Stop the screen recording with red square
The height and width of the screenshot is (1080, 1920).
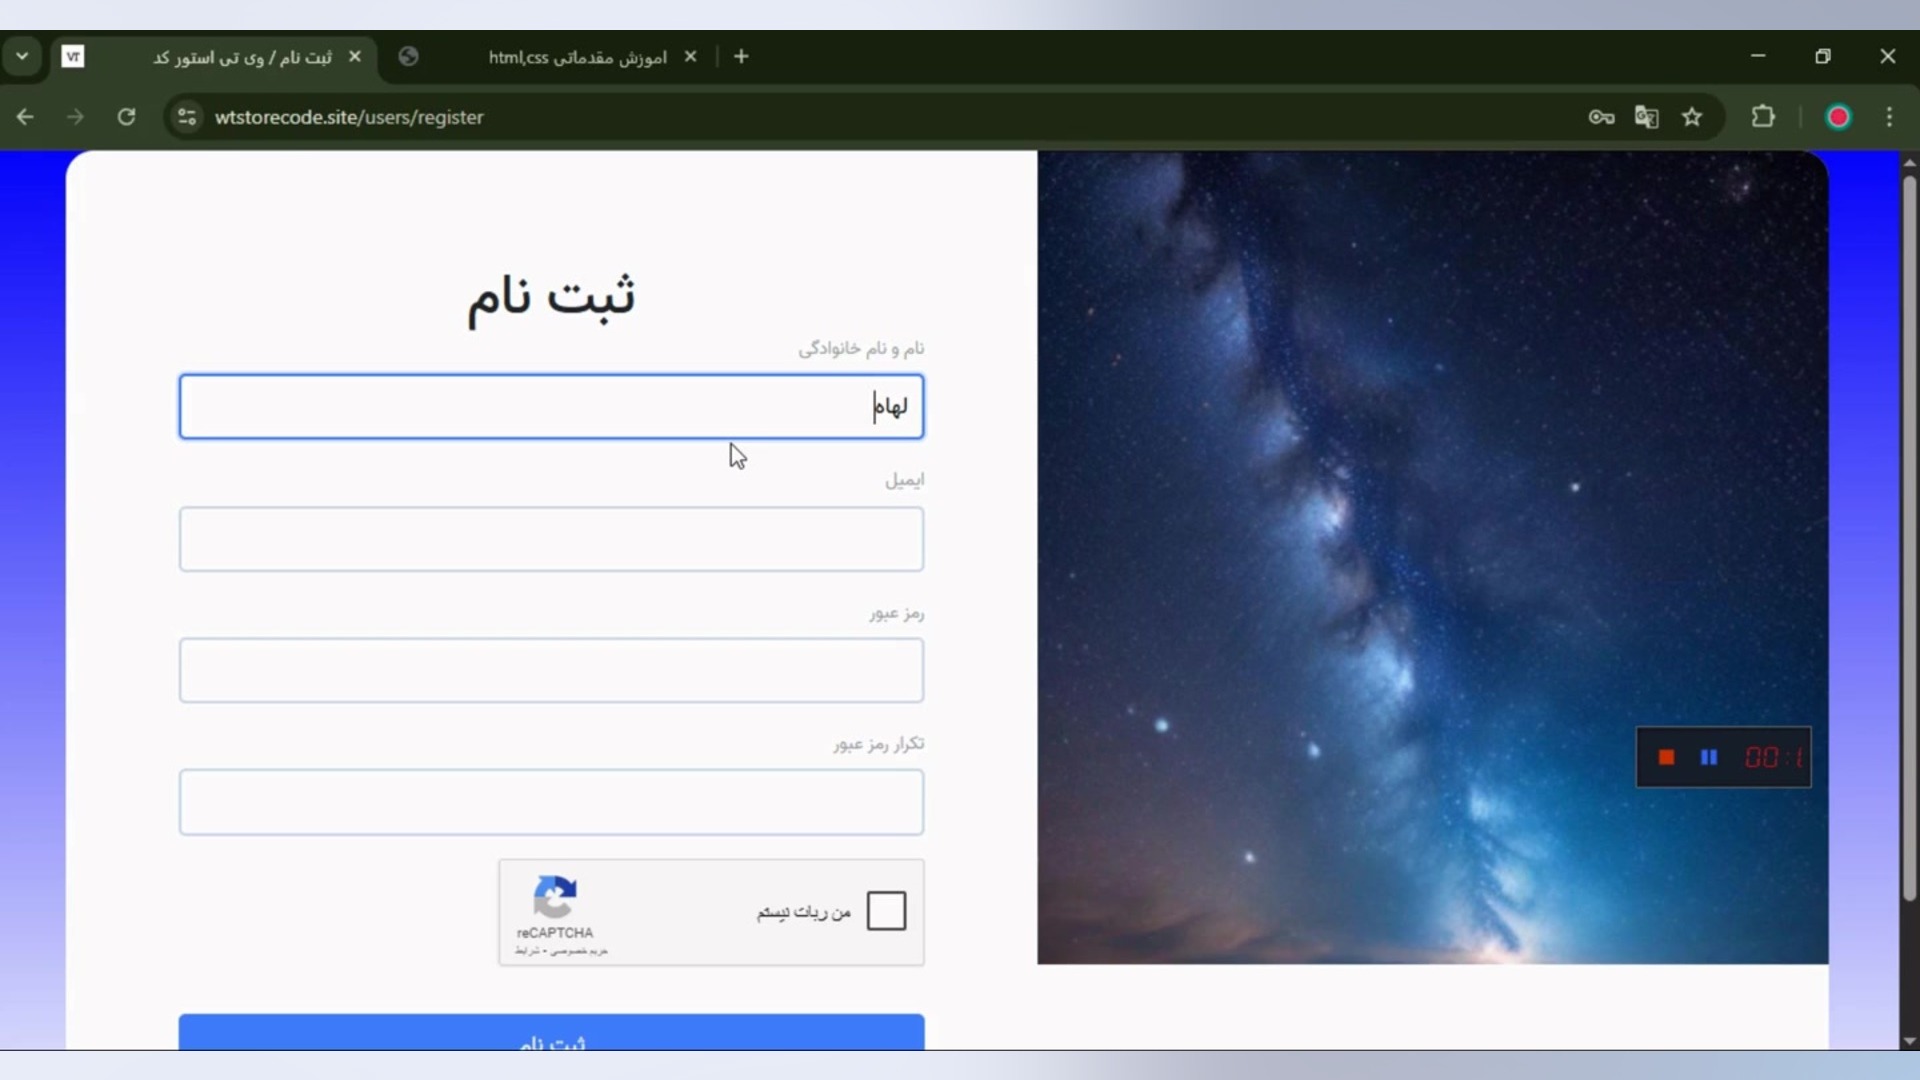[1666, 757]
